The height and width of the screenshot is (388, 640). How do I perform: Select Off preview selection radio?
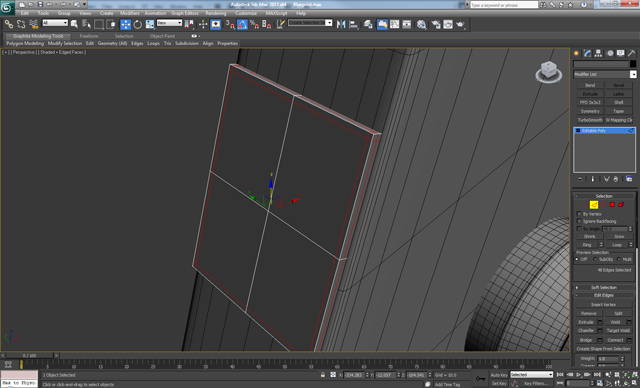click(577, 259)
